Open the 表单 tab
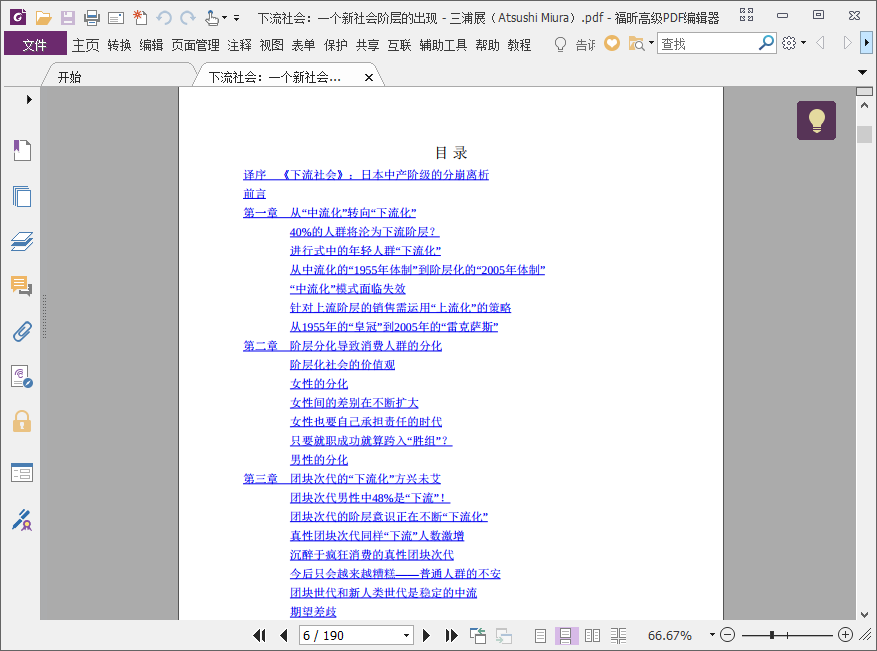Viewport: 877px width, 651px height. [303, 45]
